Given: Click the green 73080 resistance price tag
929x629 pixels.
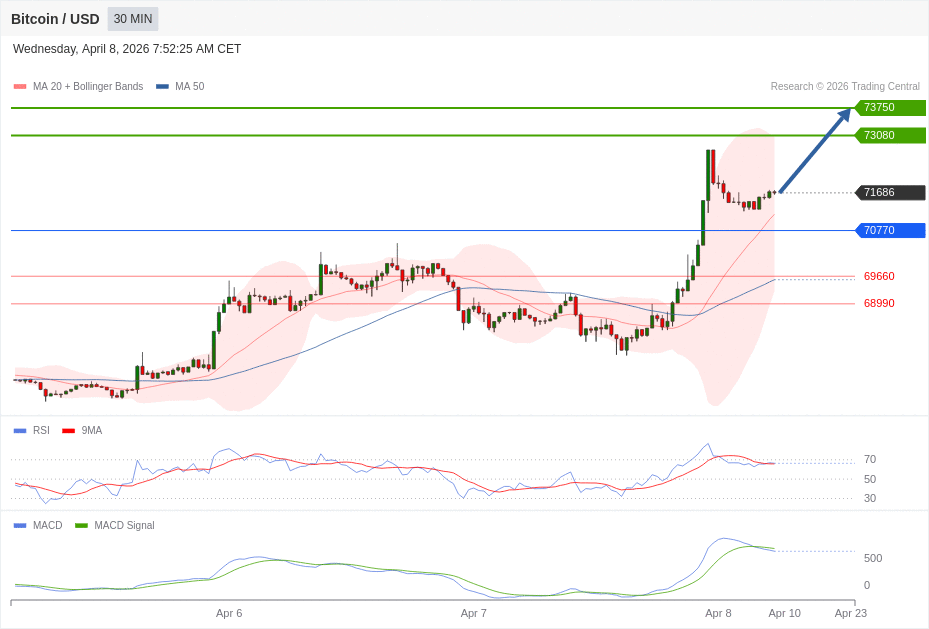Looking at the screenshot, I should 889,136.
